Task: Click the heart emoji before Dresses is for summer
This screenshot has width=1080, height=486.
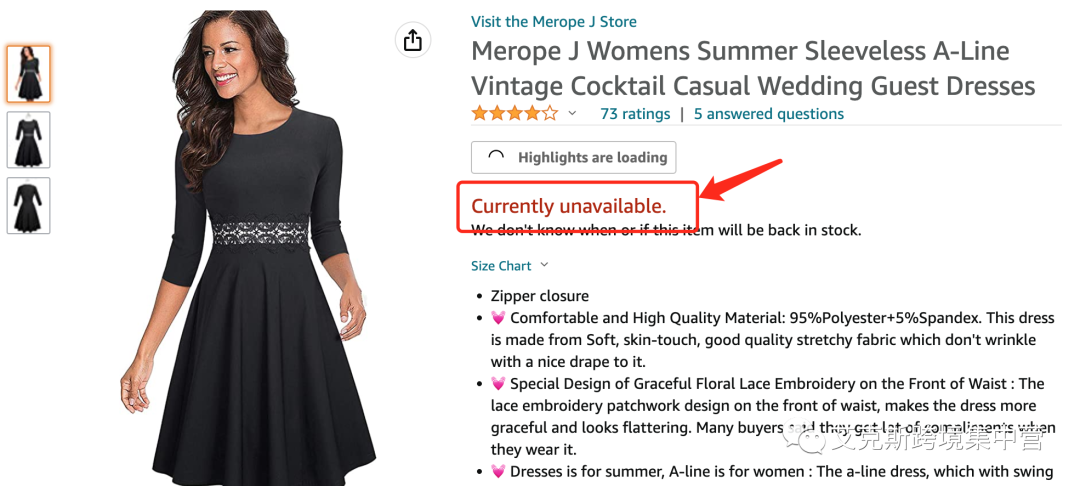Action: point(498,472)
